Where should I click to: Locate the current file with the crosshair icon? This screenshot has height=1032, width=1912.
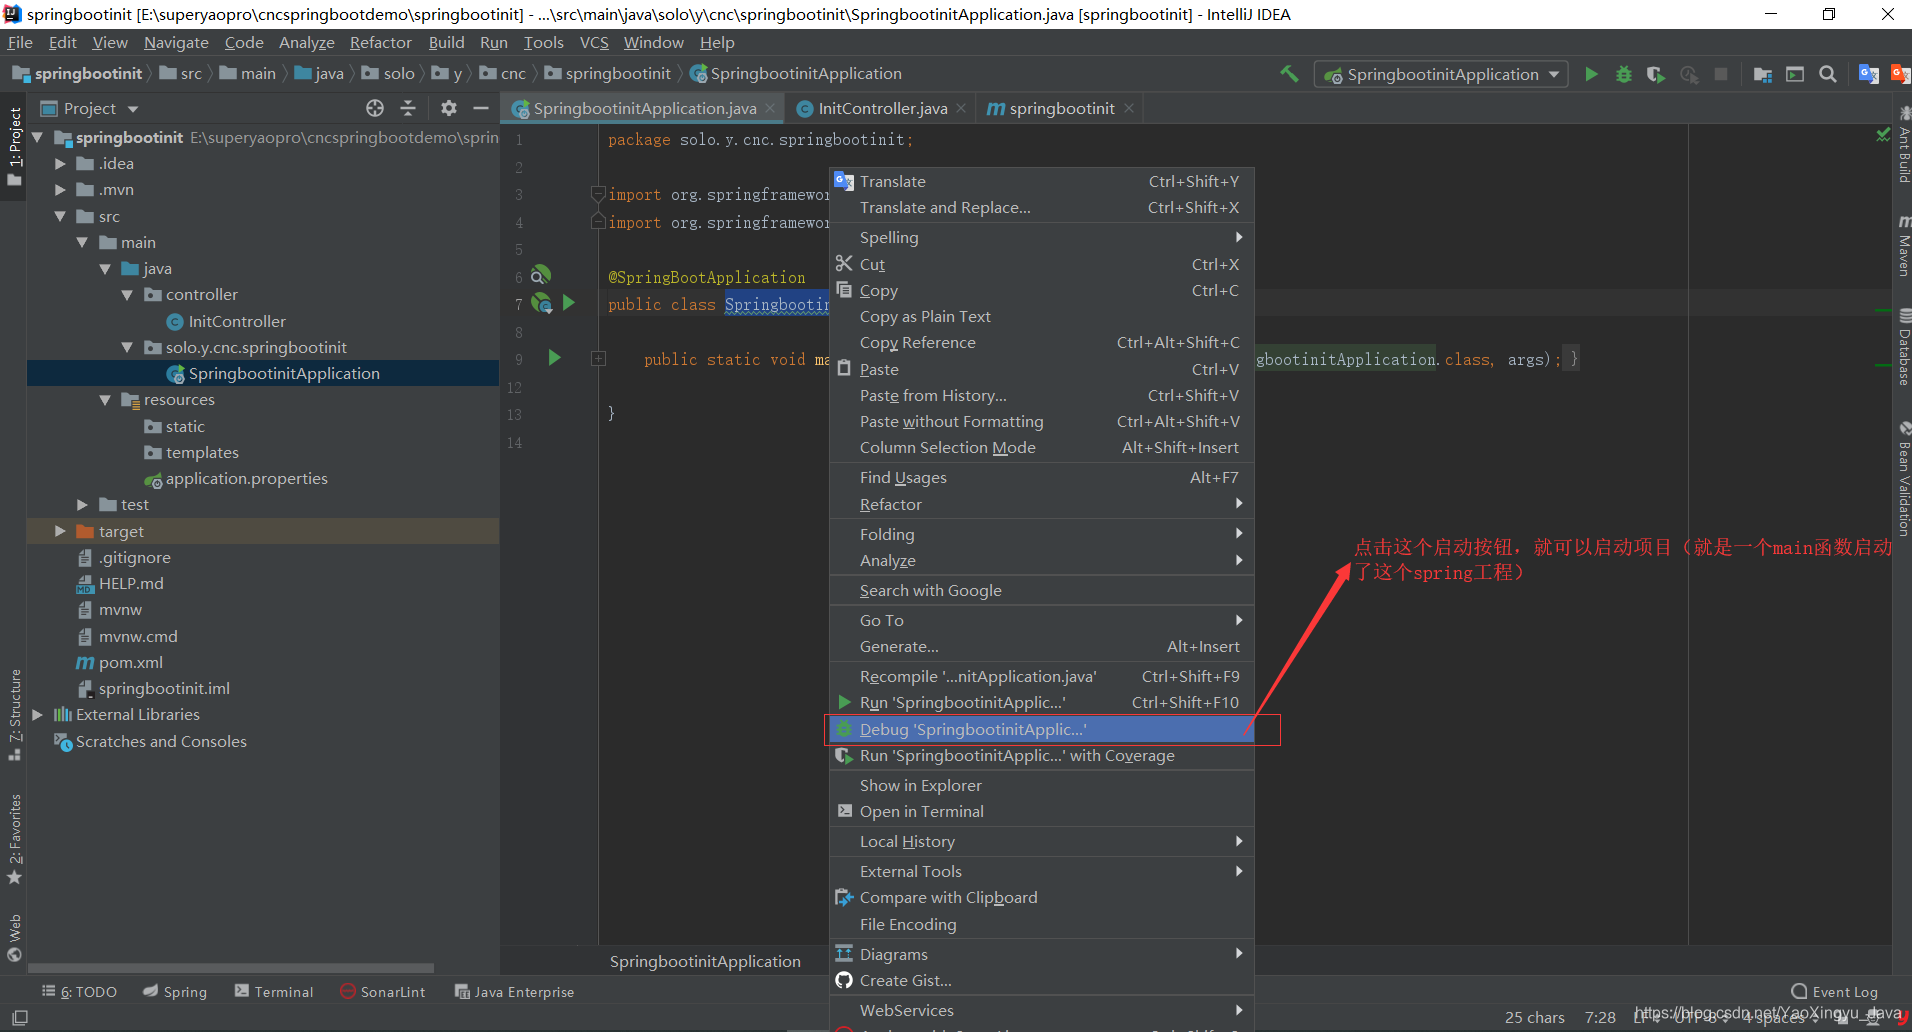375,108
